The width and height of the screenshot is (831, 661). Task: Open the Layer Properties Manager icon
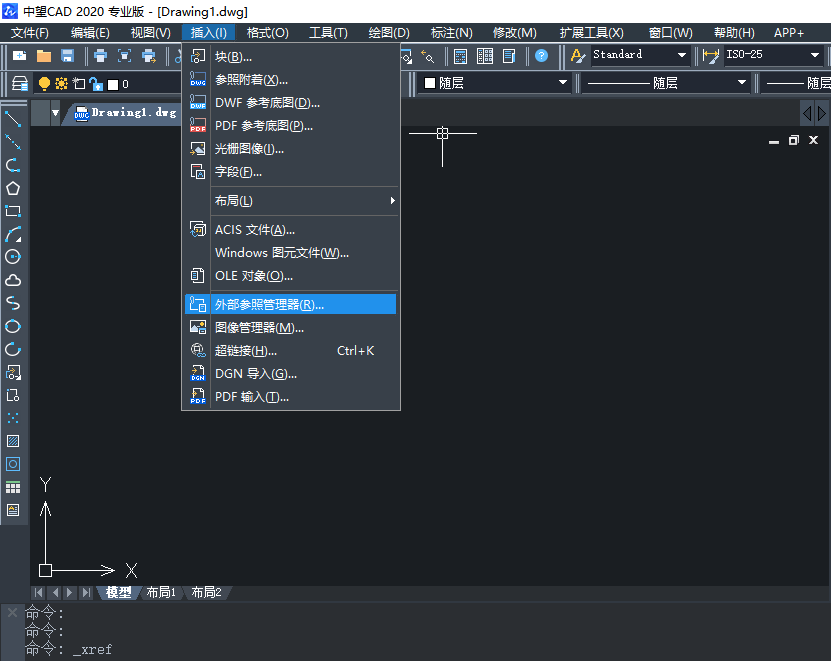(19, 84)
